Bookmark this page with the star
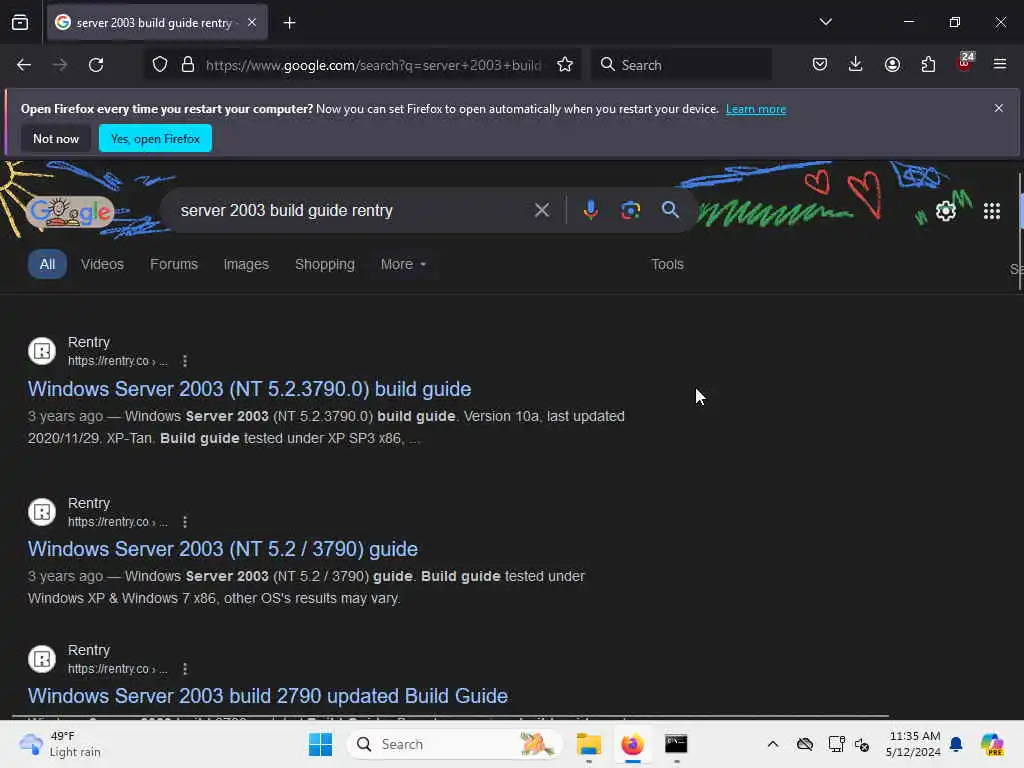1024x768 pixels. (x=565, y=65)
